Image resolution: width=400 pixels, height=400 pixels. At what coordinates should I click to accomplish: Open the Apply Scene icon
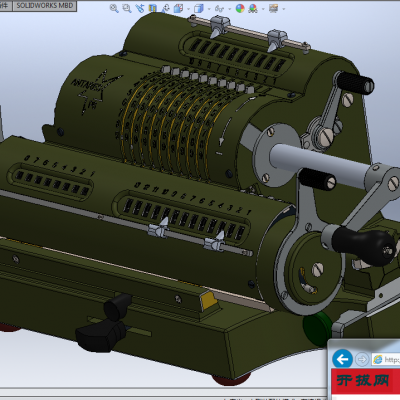[x=253, y=8]
